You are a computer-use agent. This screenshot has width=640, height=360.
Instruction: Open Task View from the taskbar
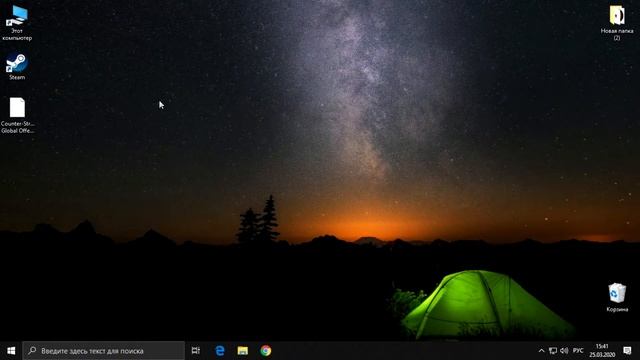coord(196,351)
